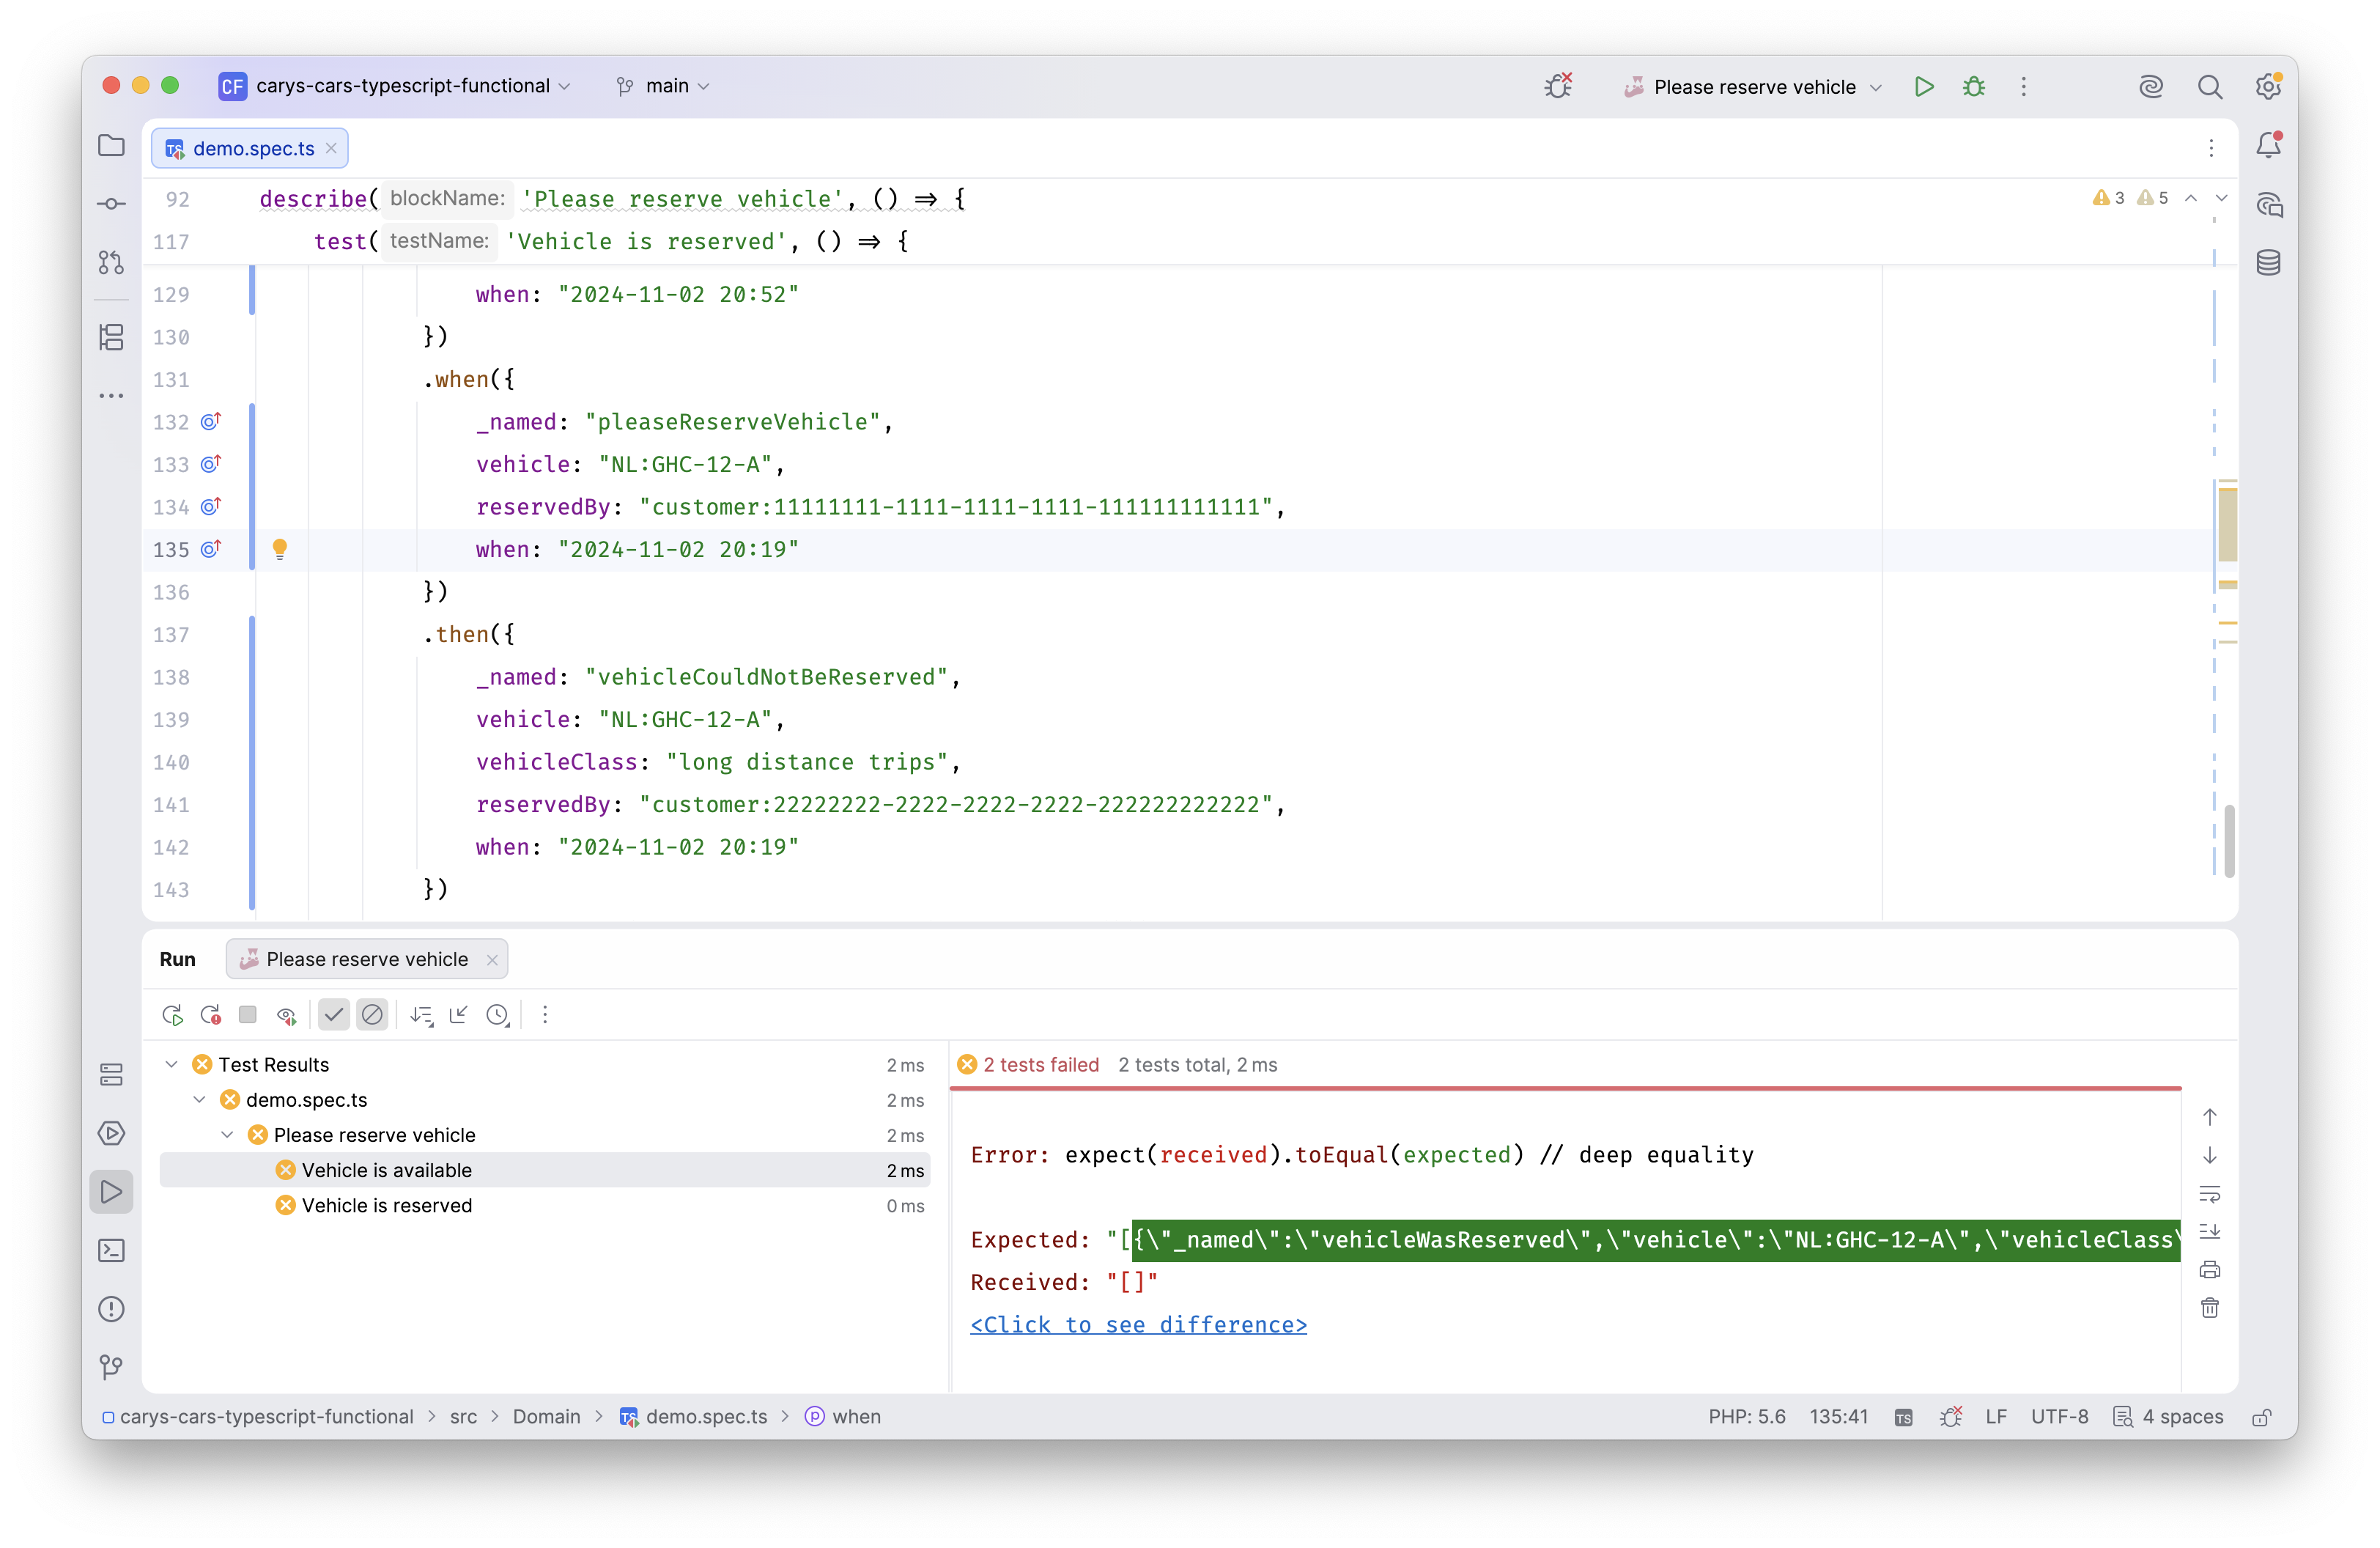The height and width of the screenshot is (1548, 2380).
Task: Open the Notifications bell icon
Action: [2268, 146]
